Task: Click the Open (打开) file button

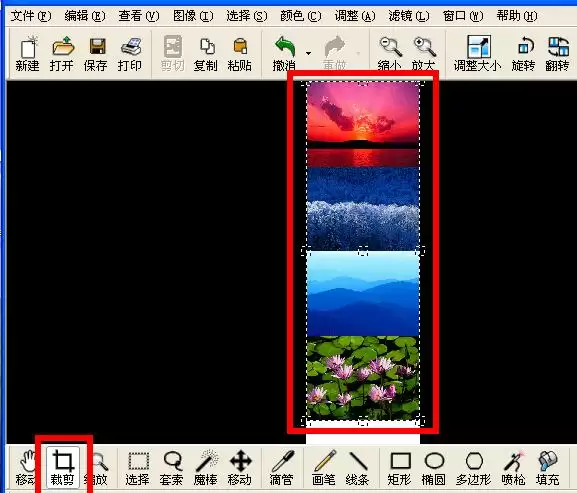Action: tap(62, 54)
